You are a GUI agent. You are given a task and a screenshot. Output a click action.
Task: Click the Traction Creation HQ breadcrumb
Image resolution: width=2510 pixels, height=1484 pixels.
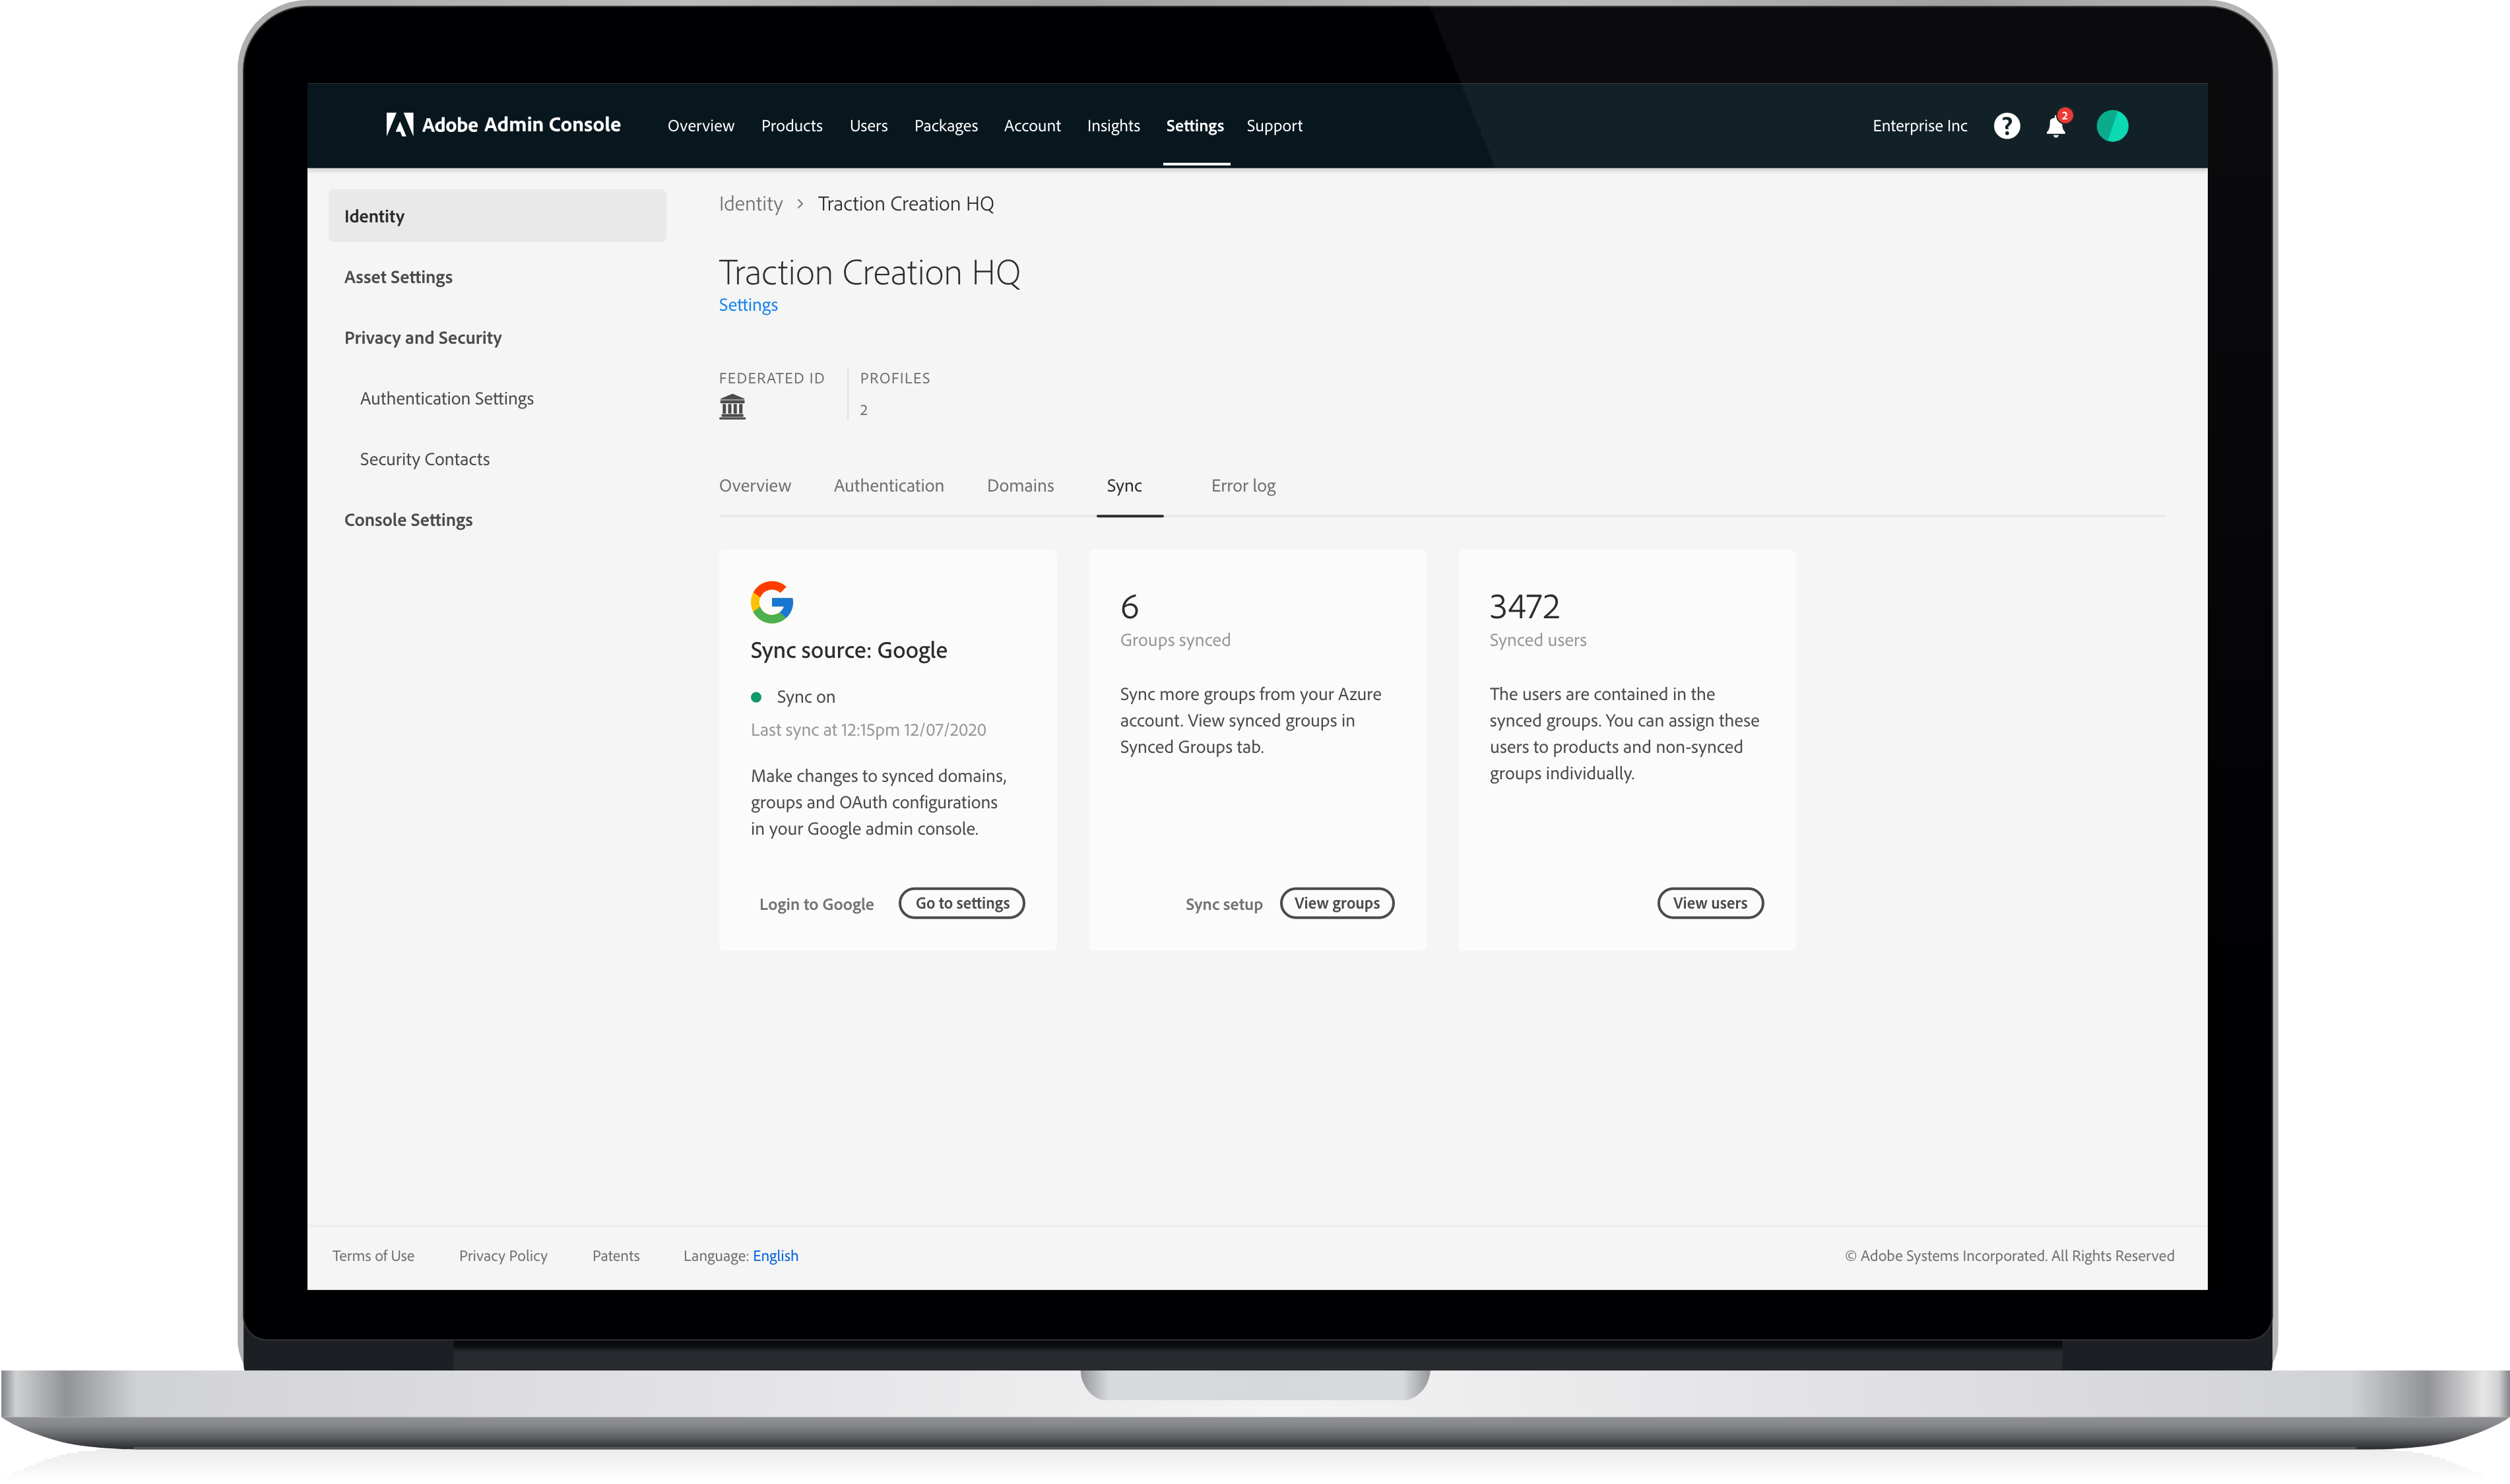point(906,204)
